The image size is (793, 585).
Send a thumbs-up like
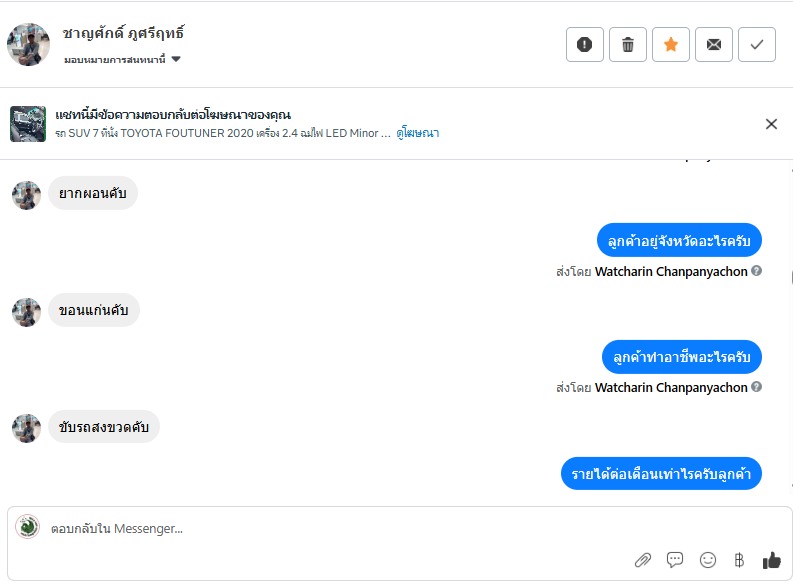click(x=771, y=560)
